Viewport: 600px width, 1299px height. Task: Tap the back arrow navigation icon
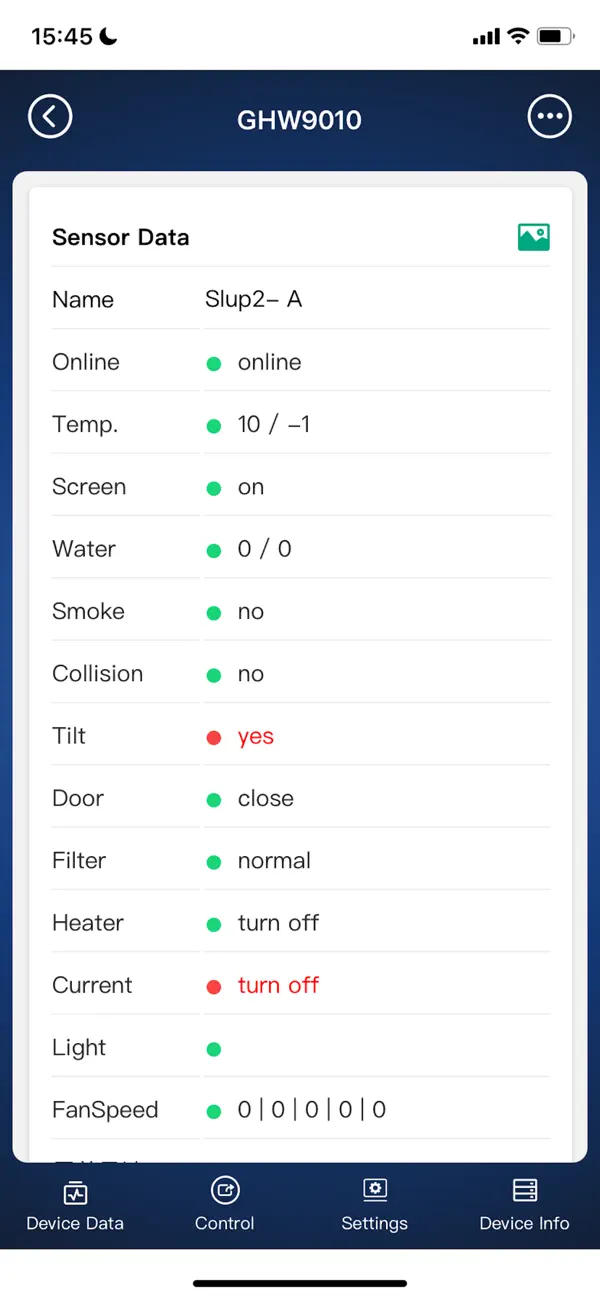pyautogui.click(x=50, y=116)
